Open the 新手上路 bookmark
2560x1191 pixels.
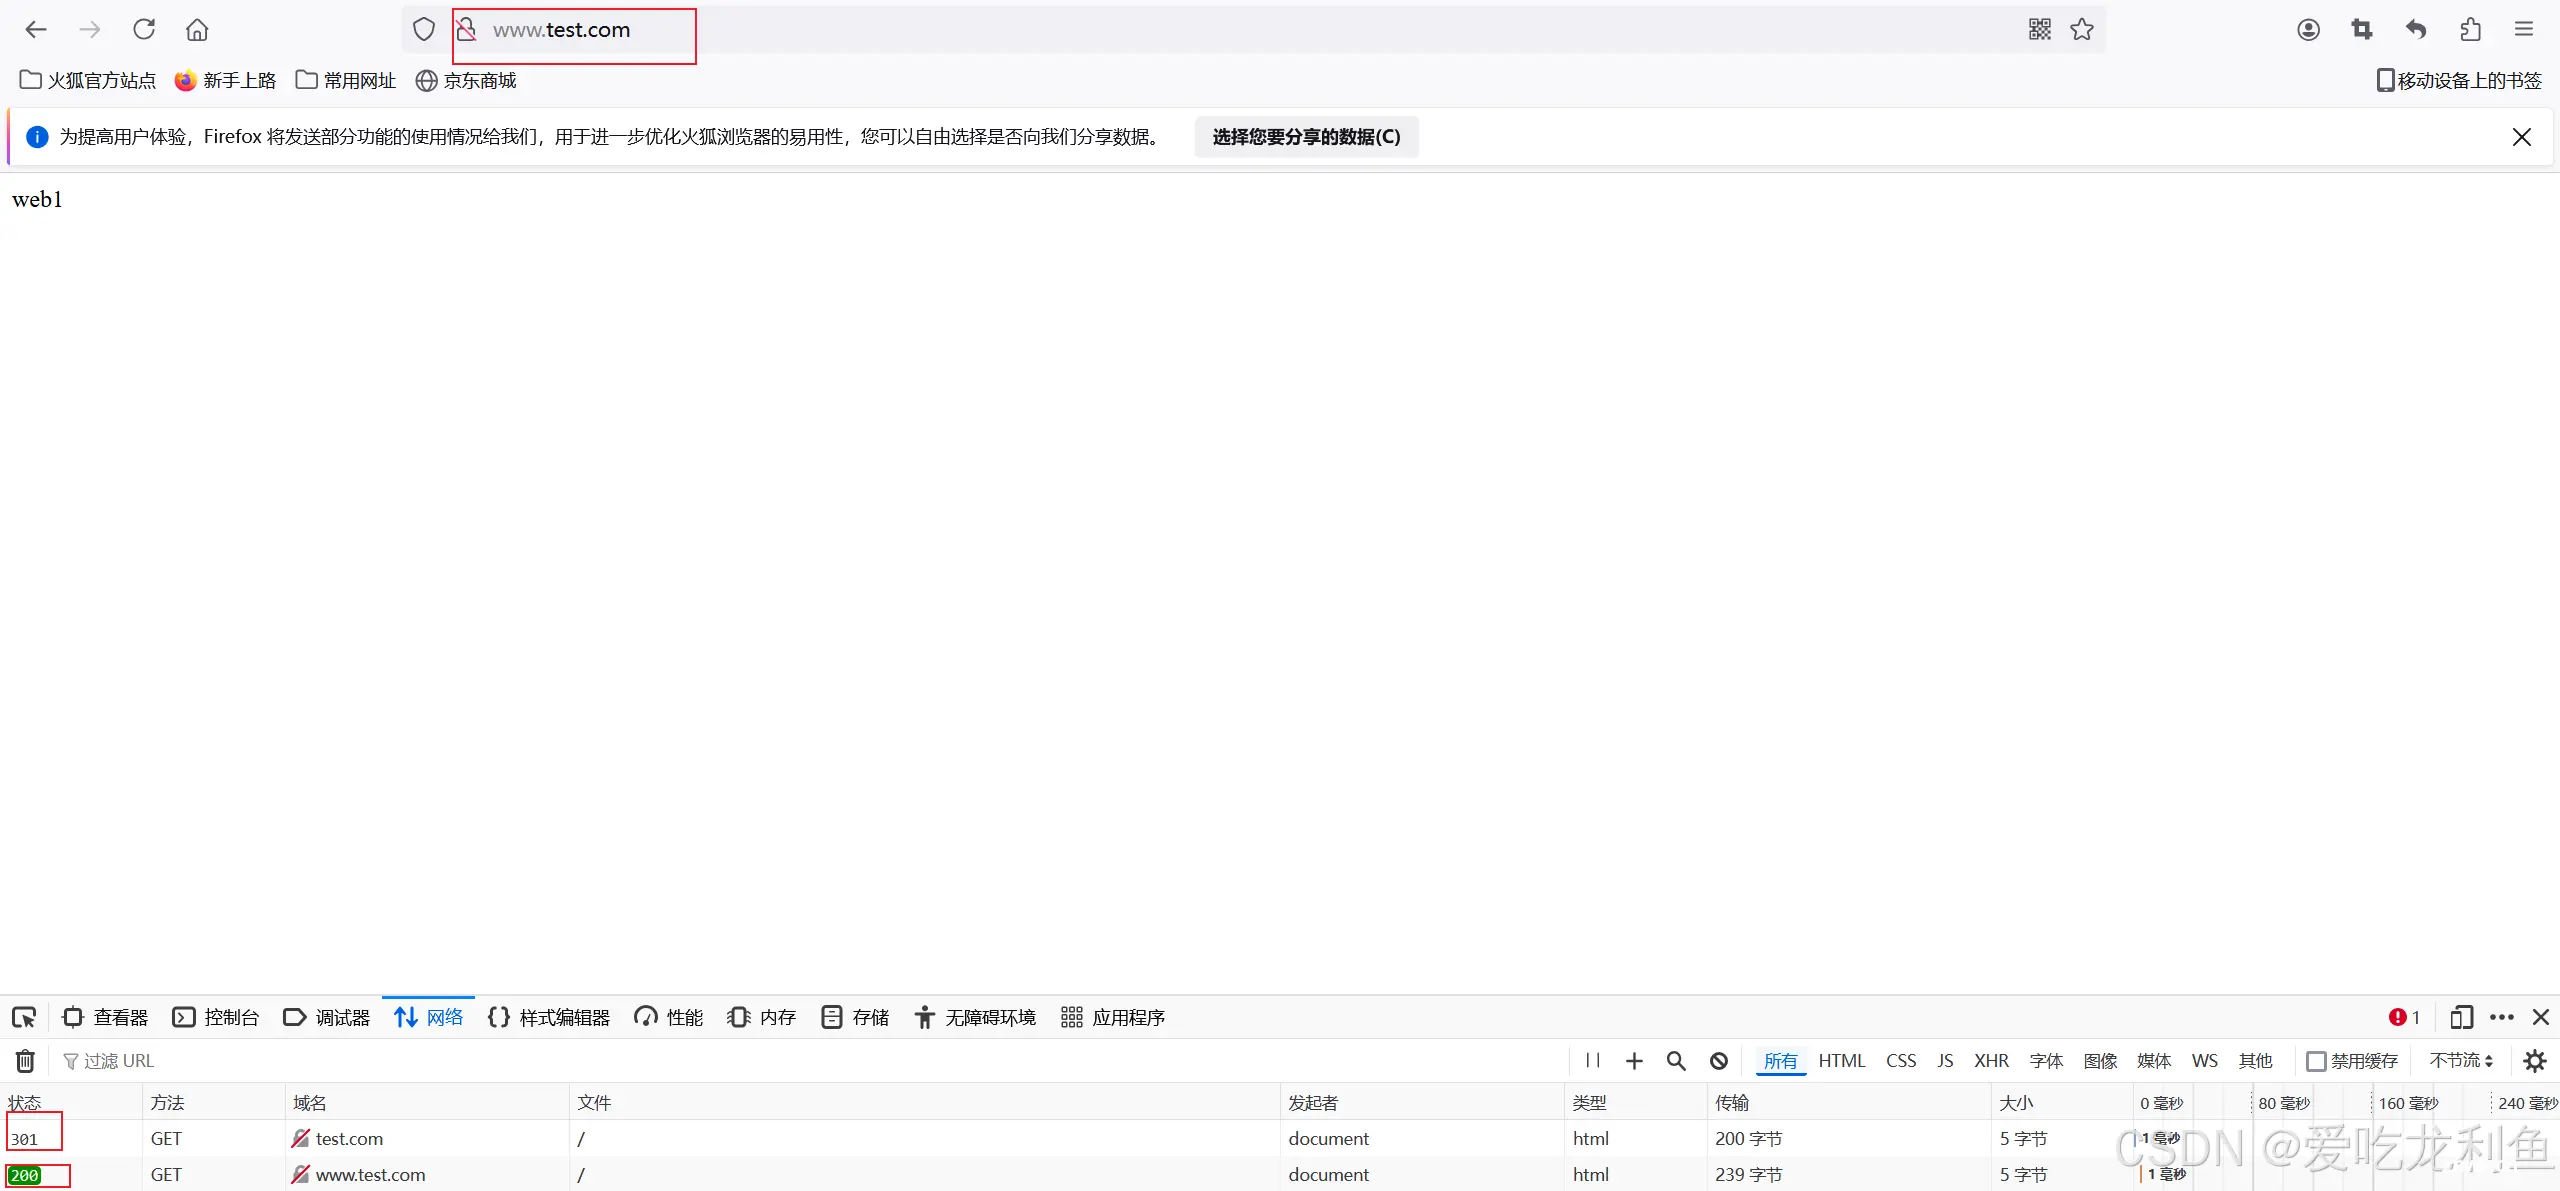(226, 80)
